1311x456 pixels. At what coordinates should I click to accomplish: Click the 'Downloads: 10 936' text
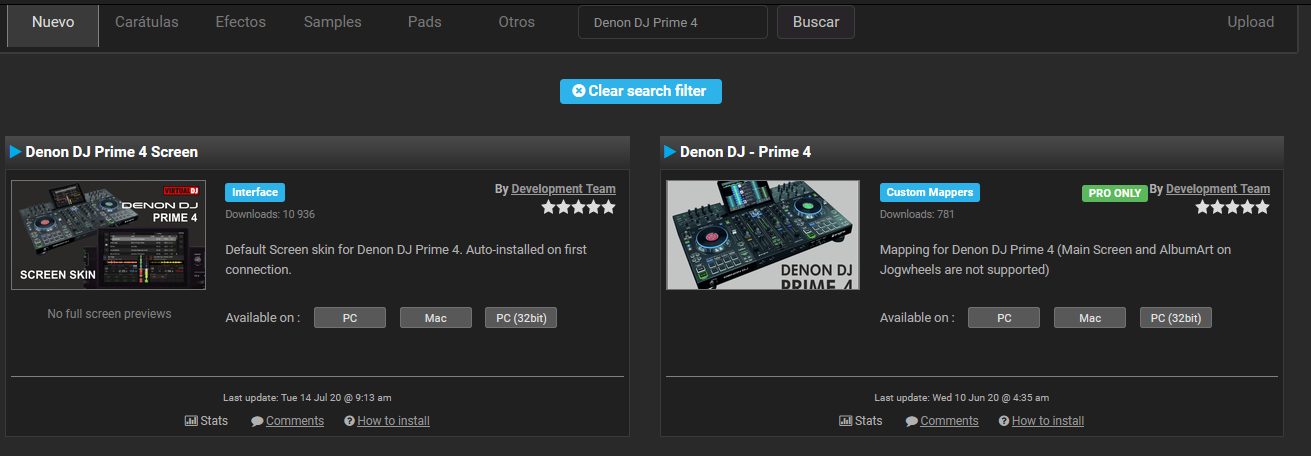270,214
